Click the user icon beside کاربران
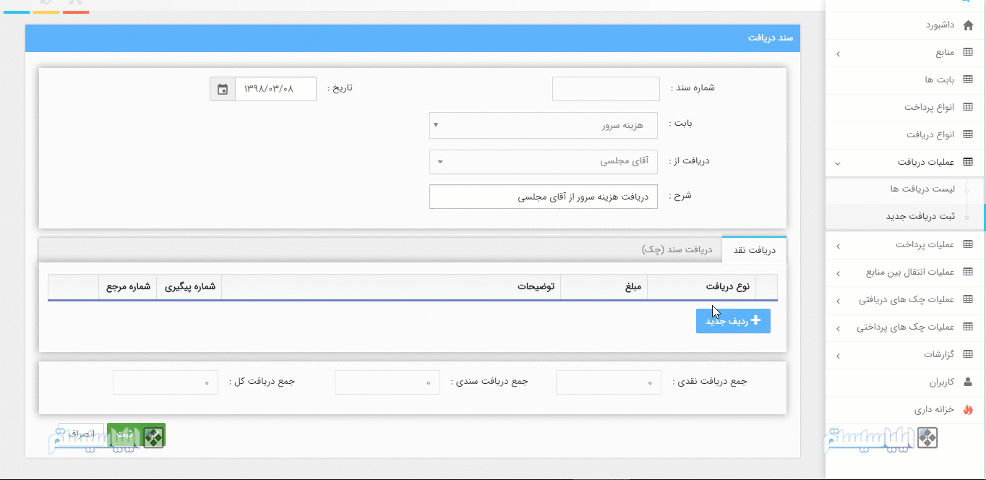Screen dimensions: 986x480 (967, 382)
